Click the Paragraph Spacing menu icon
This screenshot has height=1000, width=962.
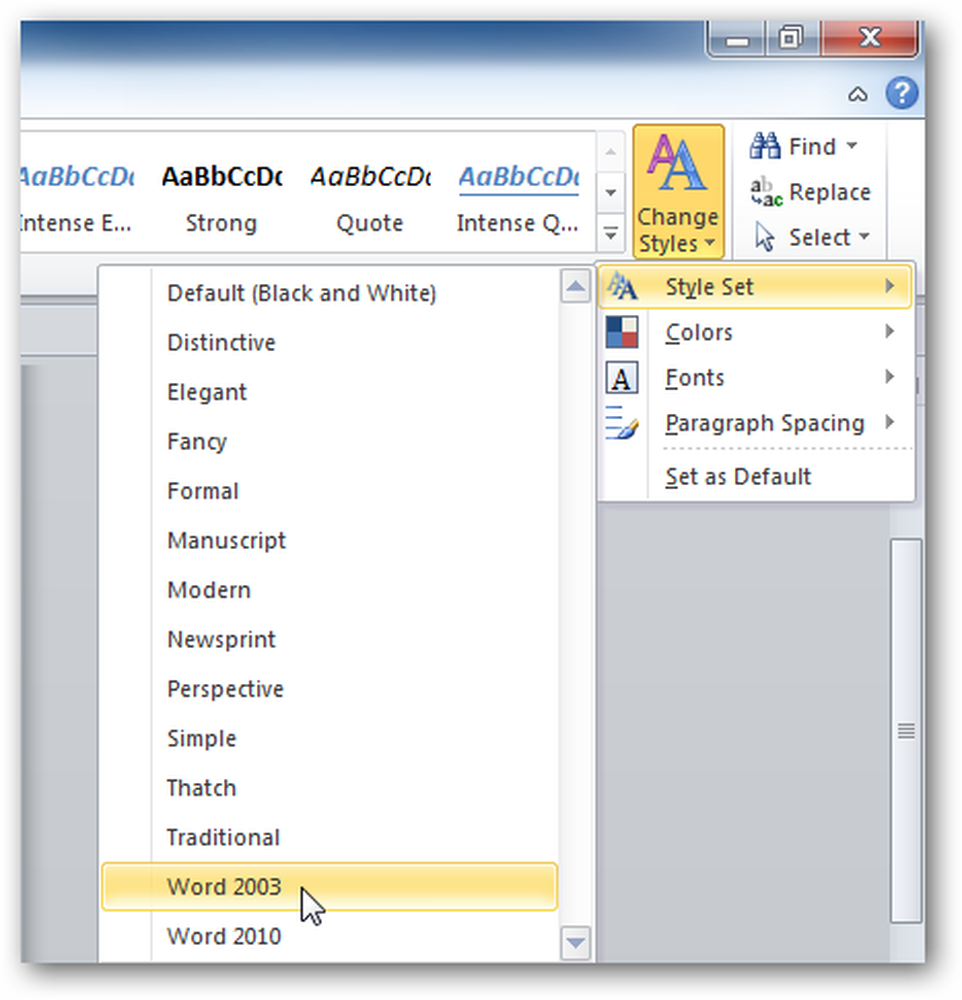(x=622, y=423)
